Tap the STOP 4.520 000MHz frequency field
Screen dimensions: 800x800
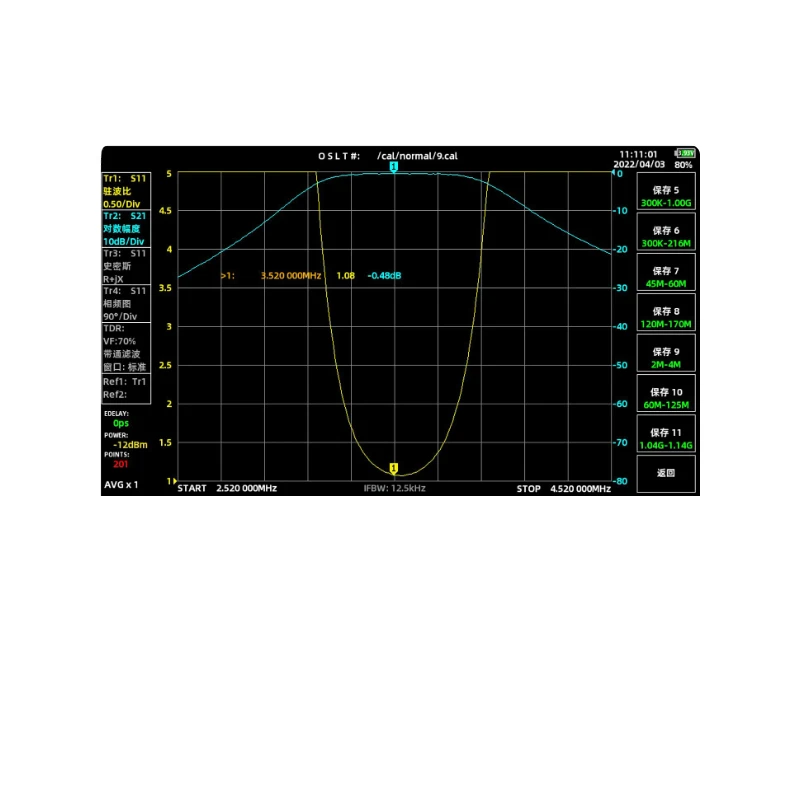pos(563,489)
